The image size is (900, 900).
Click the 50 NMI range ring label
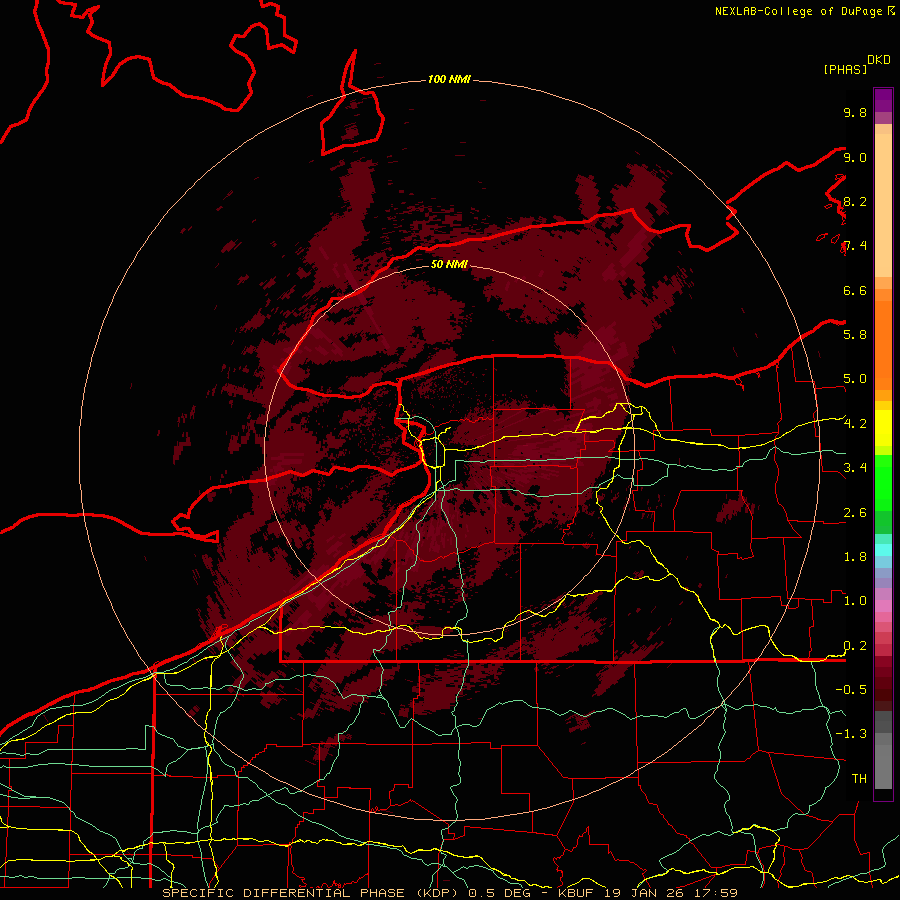[x=449, y=264]
